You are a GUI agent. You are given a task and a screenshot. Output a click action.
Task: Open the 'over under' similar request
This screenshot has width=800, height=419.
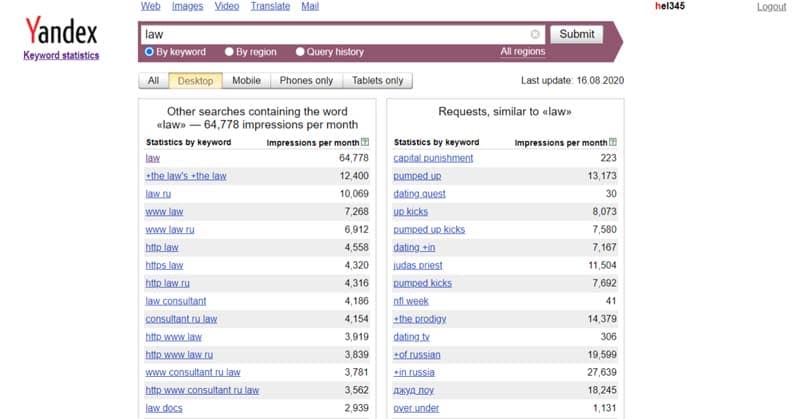click(416, 408)
